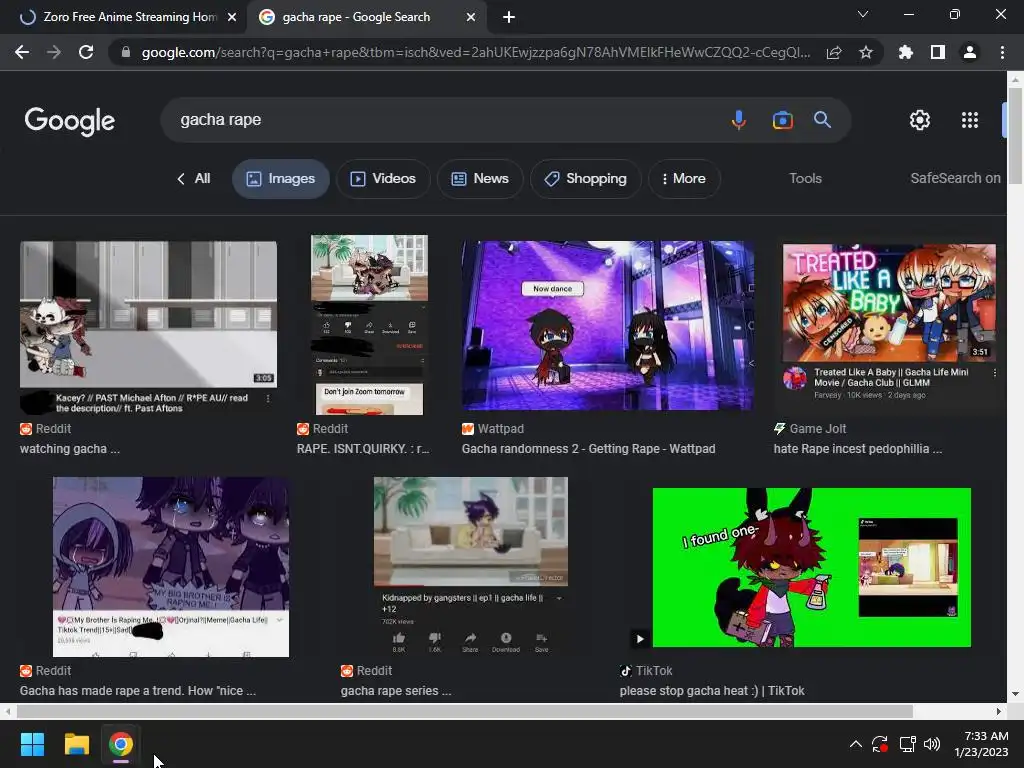Click the sync update tray icon
This screenshot has height=768, width=1024.
point(880,744)
